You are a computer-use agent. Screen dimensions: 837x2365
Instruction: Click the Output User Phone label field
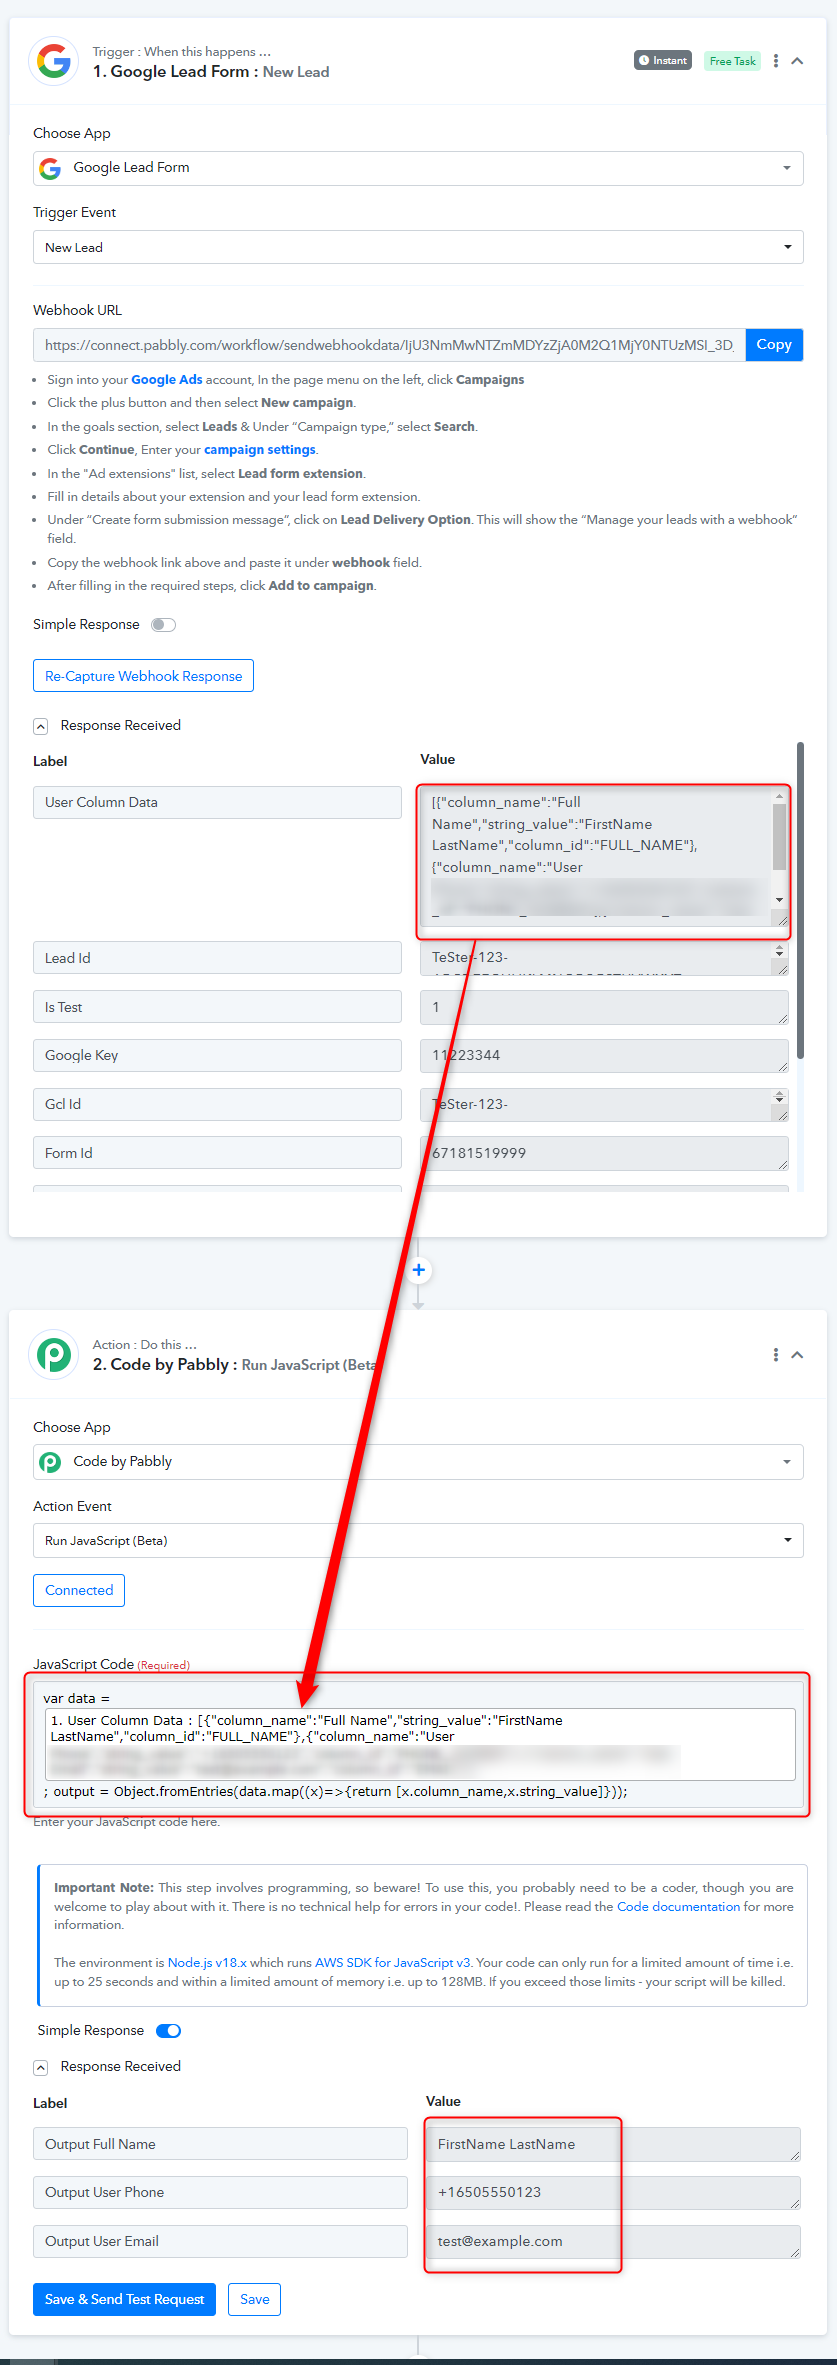pos(220,2192)
